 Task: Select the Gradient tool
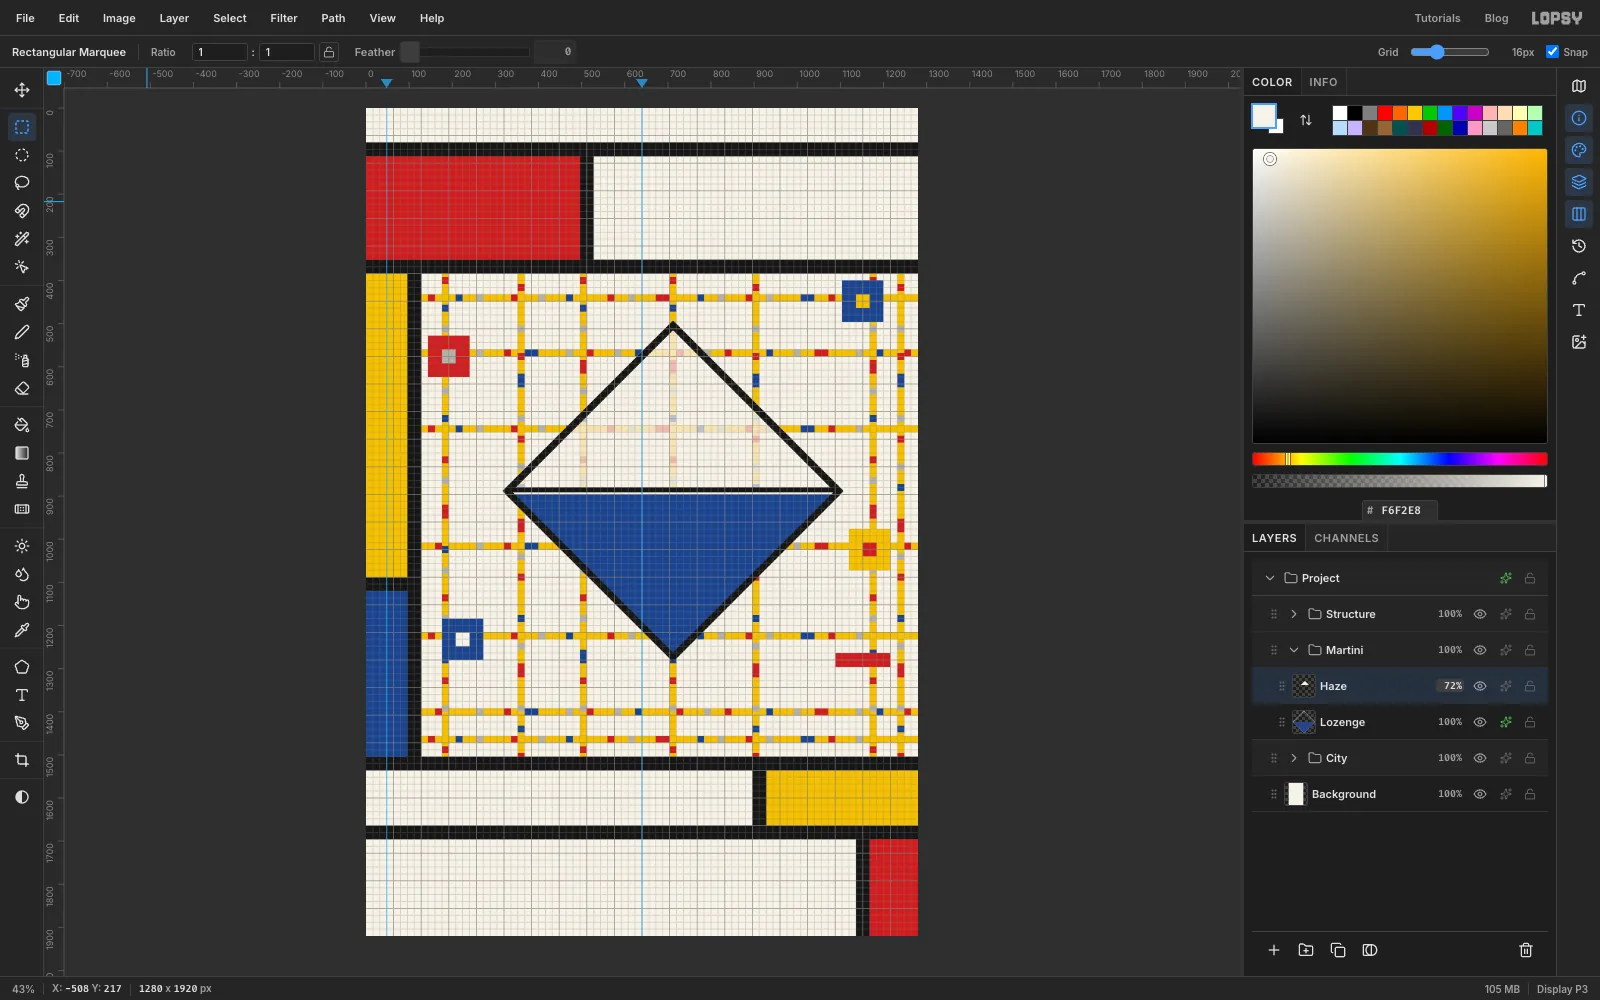click(x=22, y=453)
